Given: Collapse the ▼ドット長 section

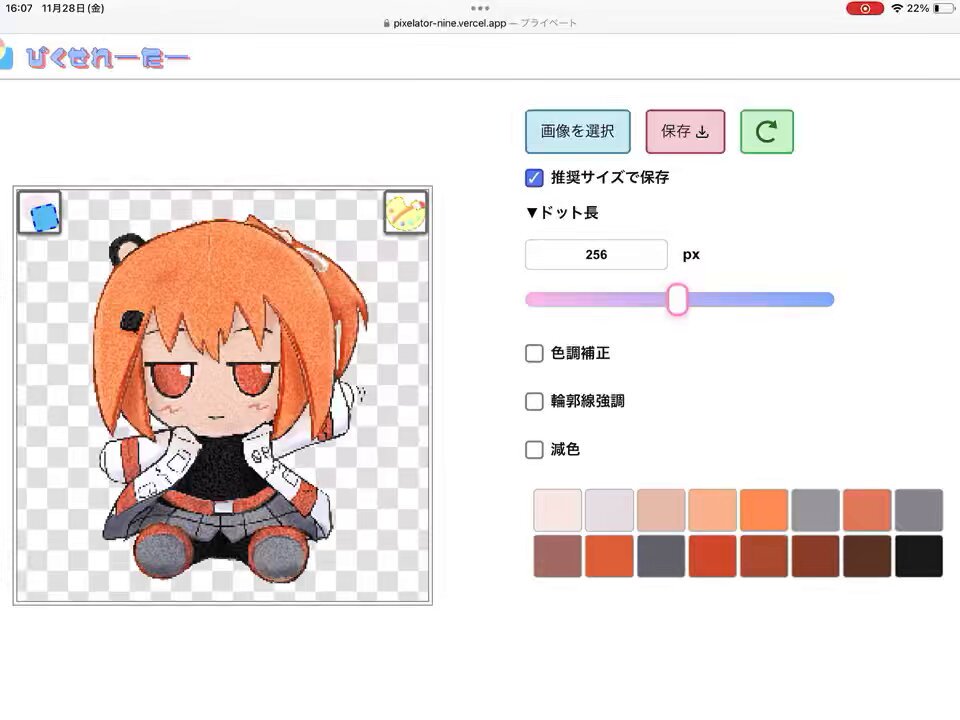Looking at the screenshot, I should (562, 212).
